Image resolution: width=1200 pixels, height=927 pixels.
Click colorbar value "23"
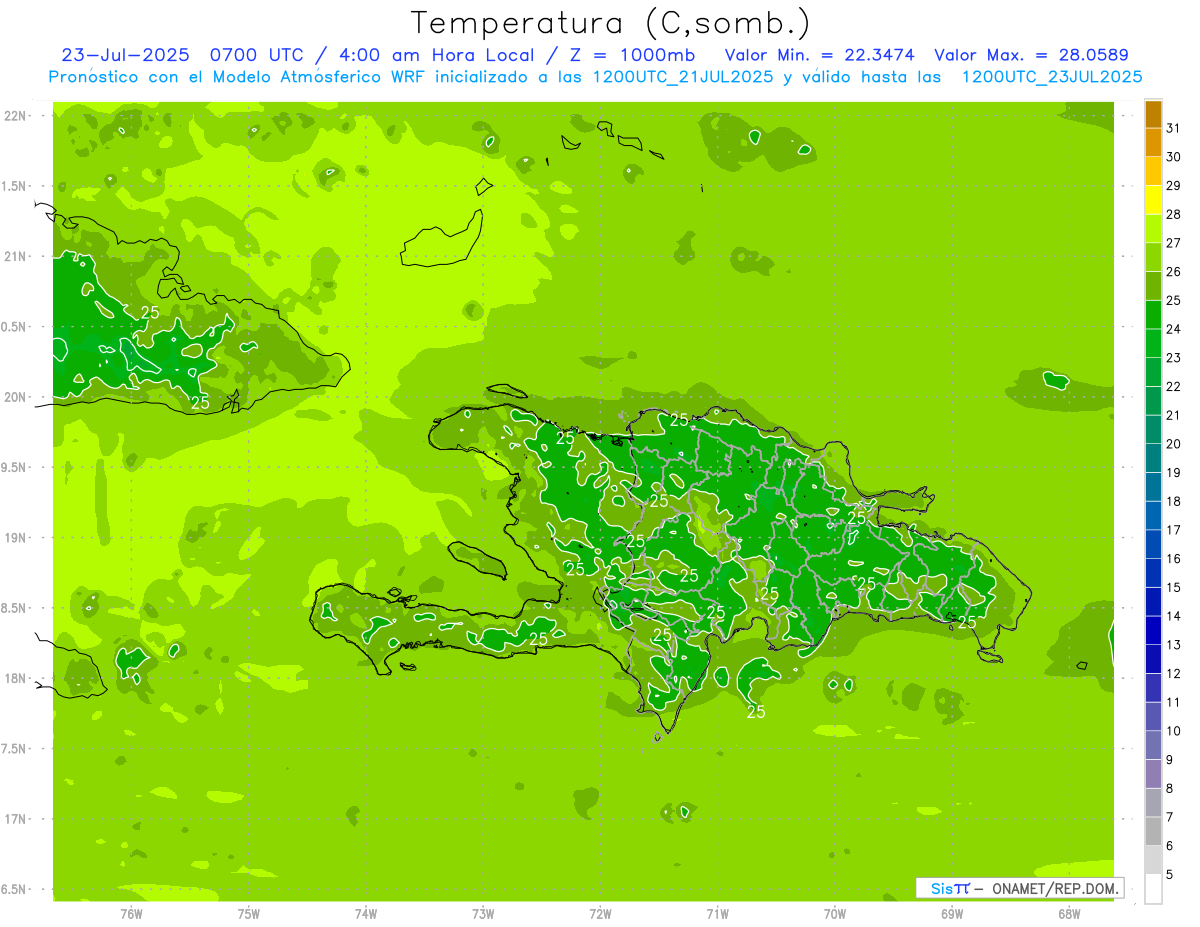(1174, 358)
